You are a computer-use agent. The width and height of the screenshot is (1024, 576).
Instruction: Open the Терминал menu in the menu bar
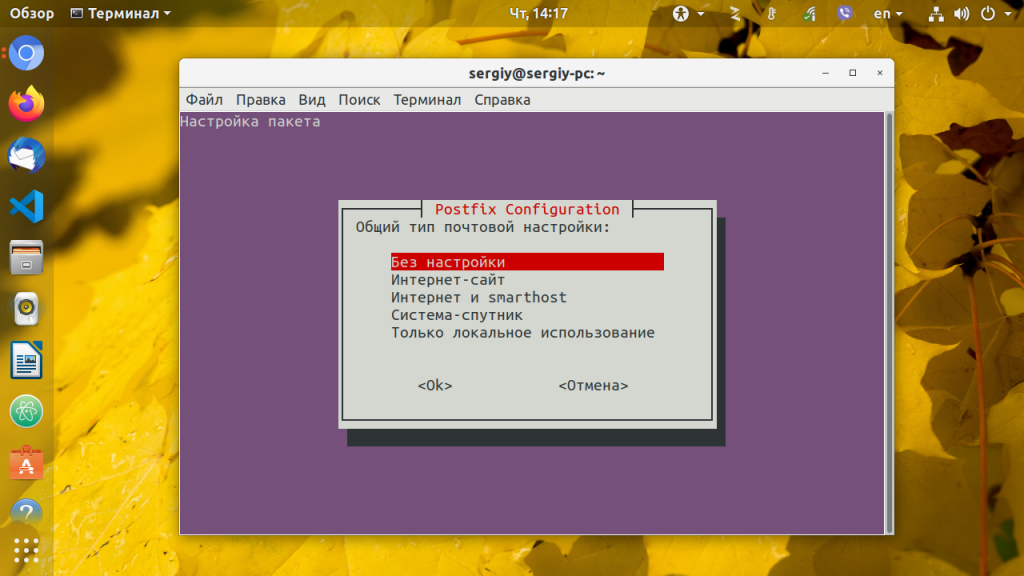[x=427, y=100]
